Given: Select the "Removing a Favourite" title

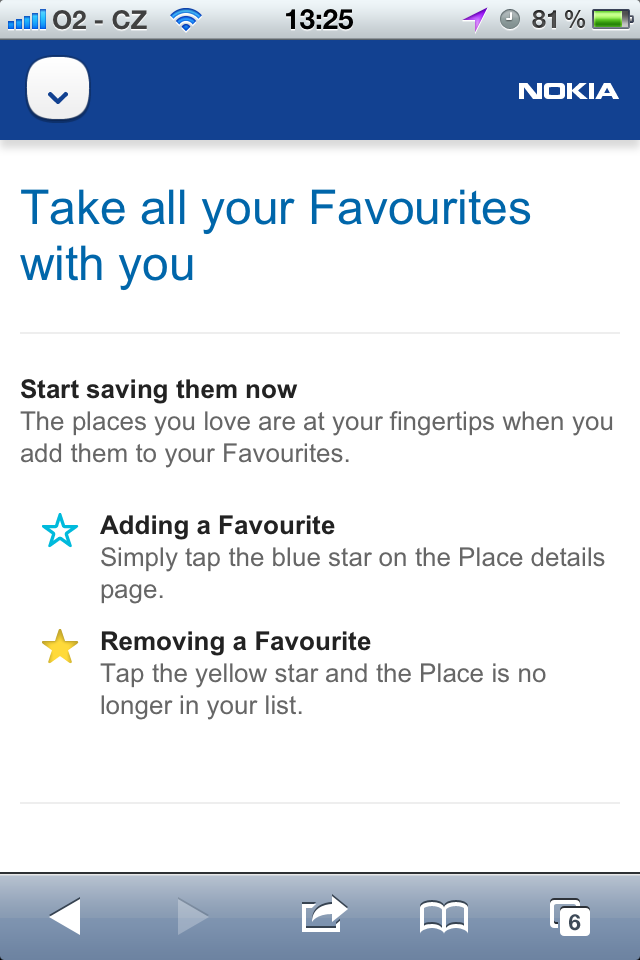Looking at the screenshot, I should point(235,641).
